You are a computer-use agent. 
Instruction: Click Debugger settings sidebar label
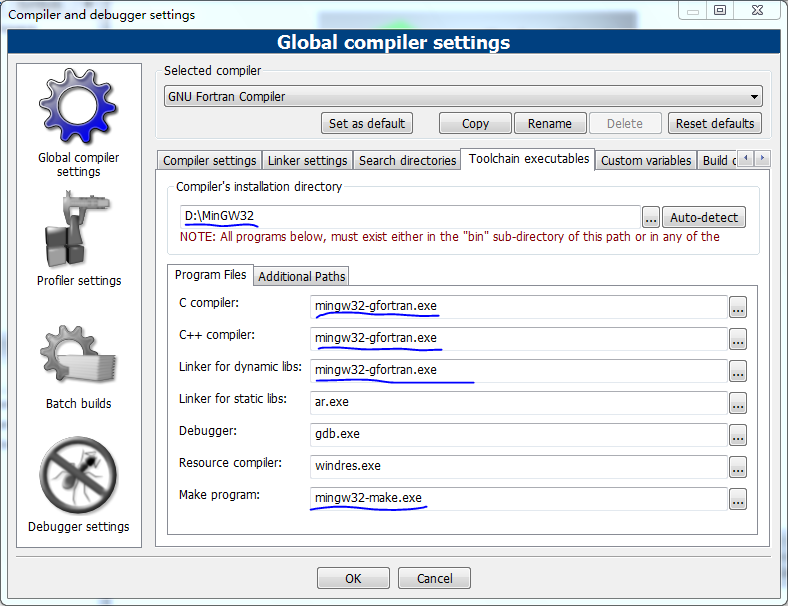(78, 527)
